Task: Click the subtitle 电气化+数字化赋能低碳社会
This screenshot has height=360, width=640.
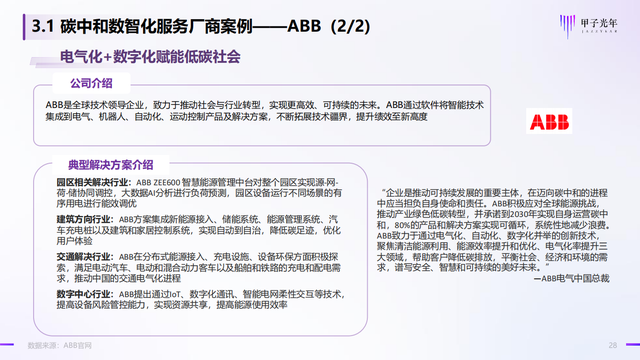Action: pyautogui.click(x=150, y=57)
